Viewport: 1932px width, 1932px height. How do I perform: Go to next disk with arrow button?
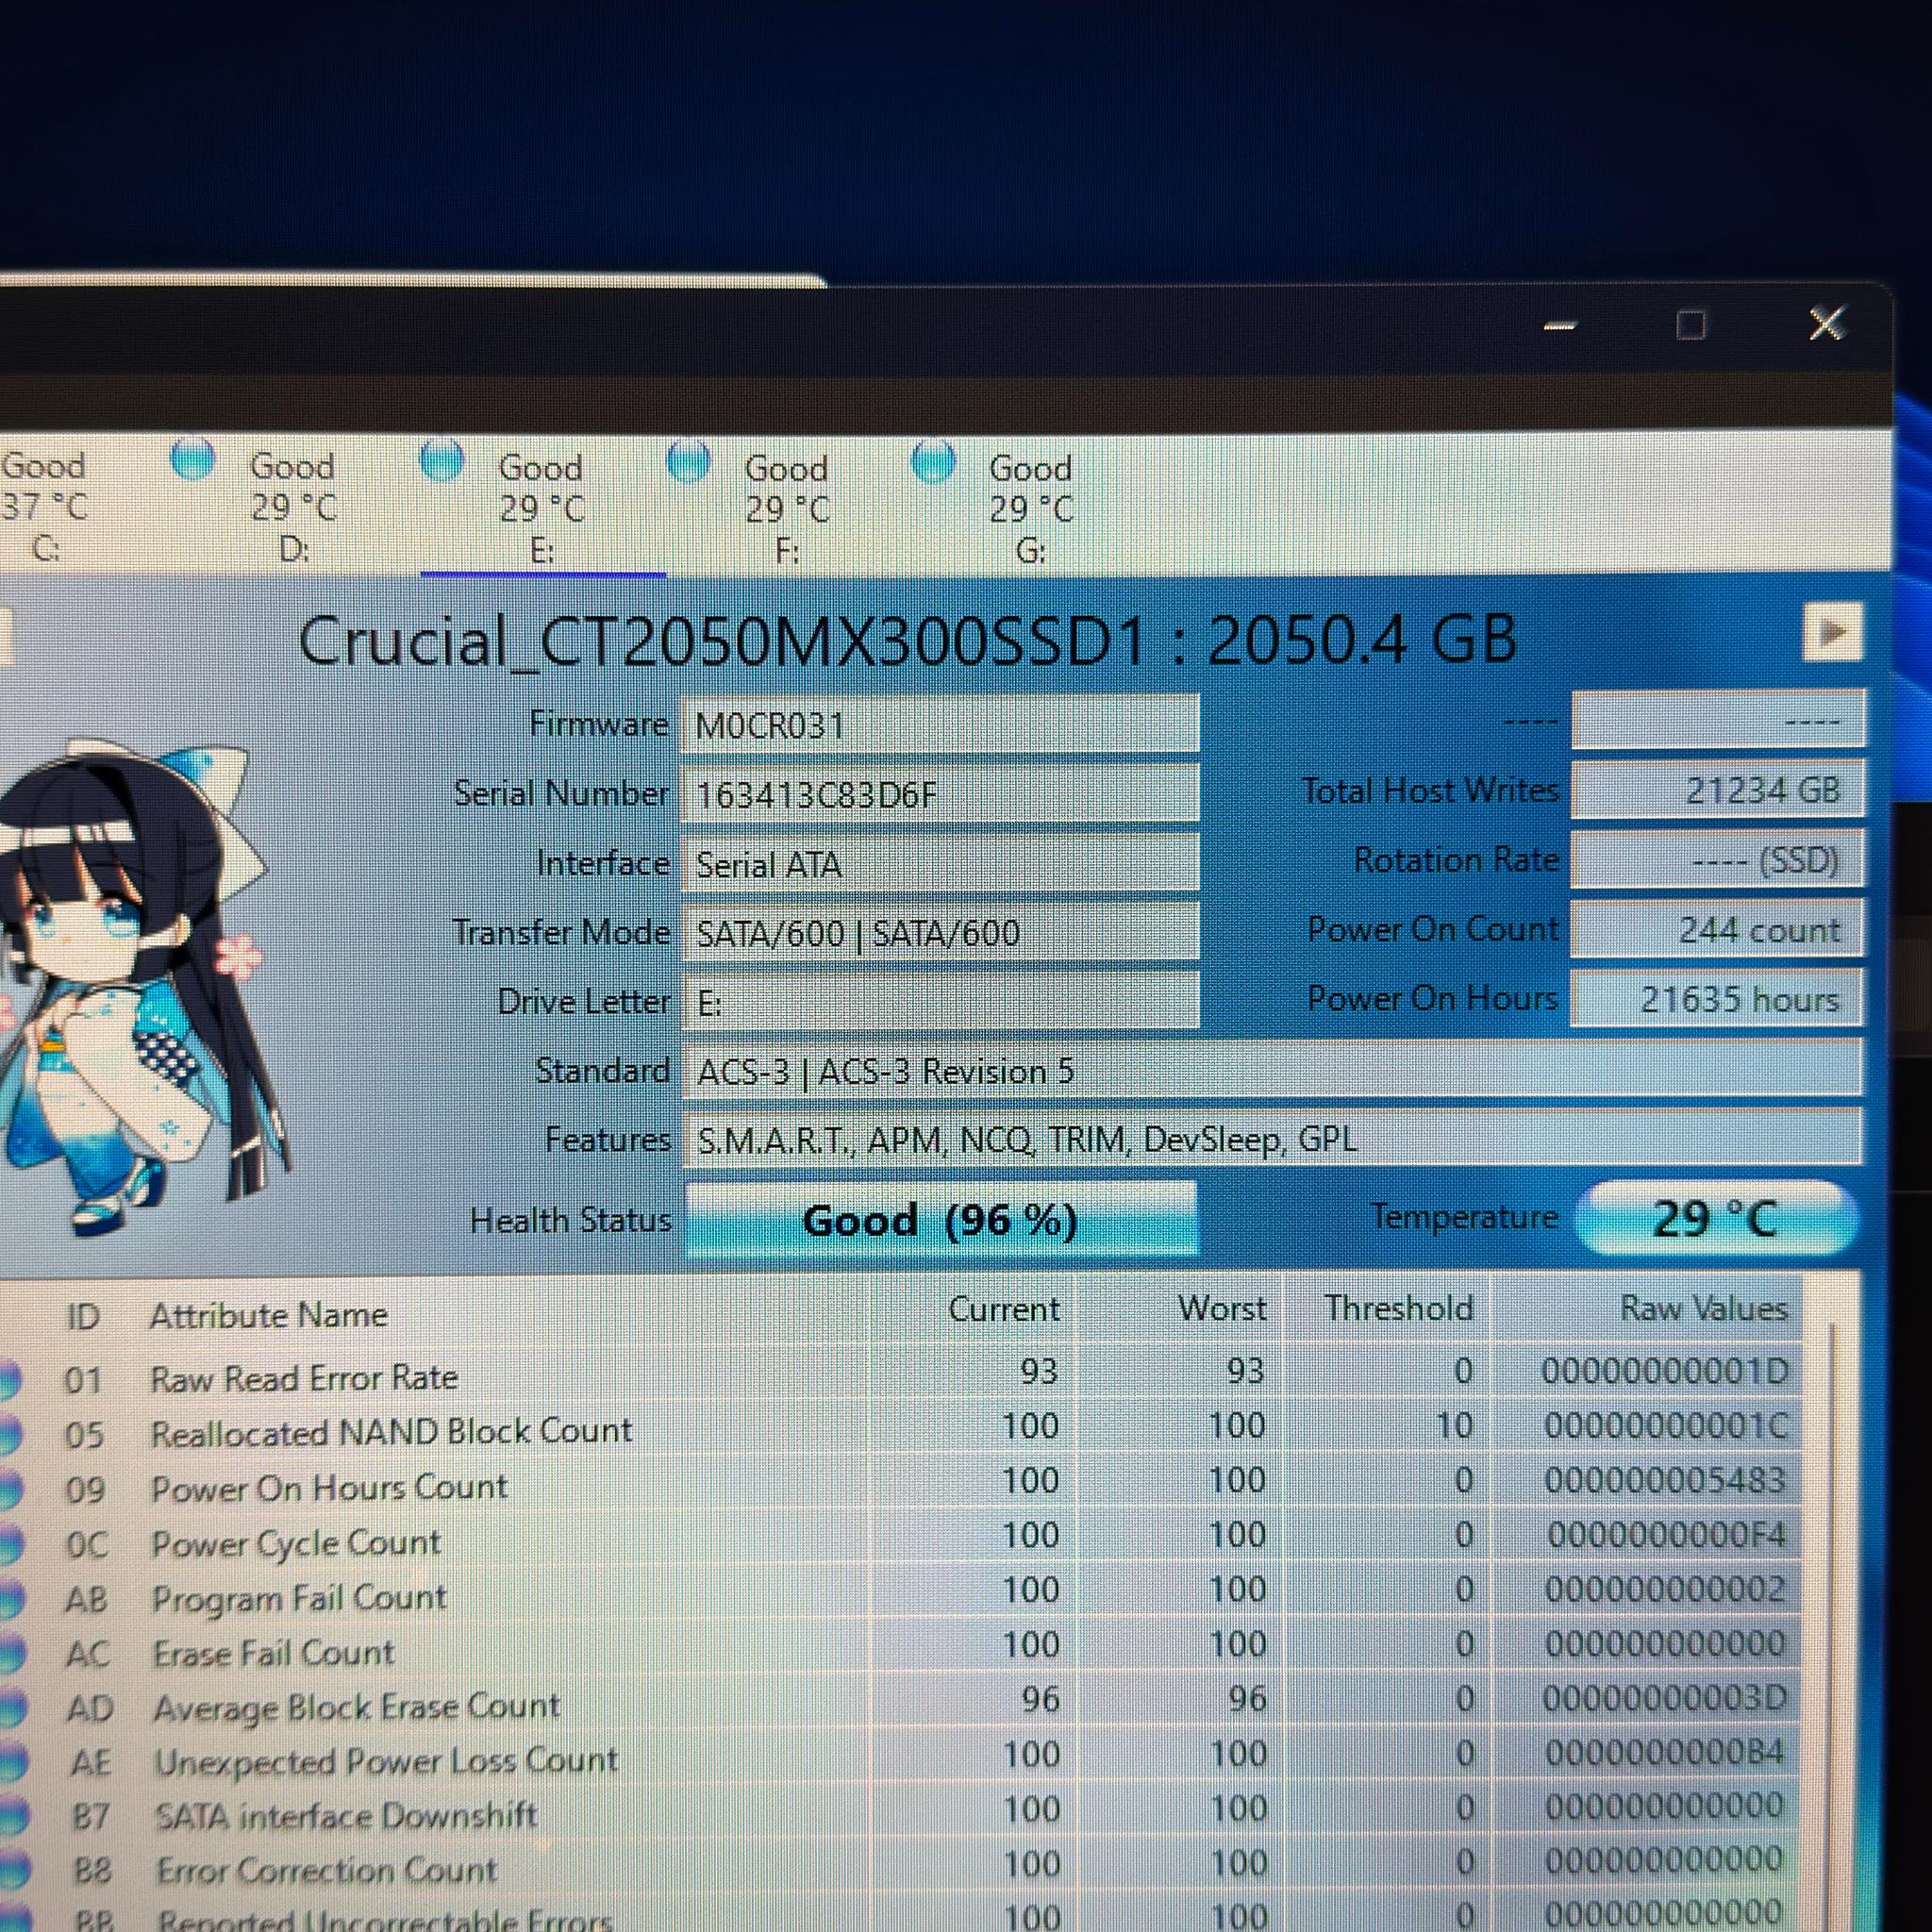click(1833, 631)
